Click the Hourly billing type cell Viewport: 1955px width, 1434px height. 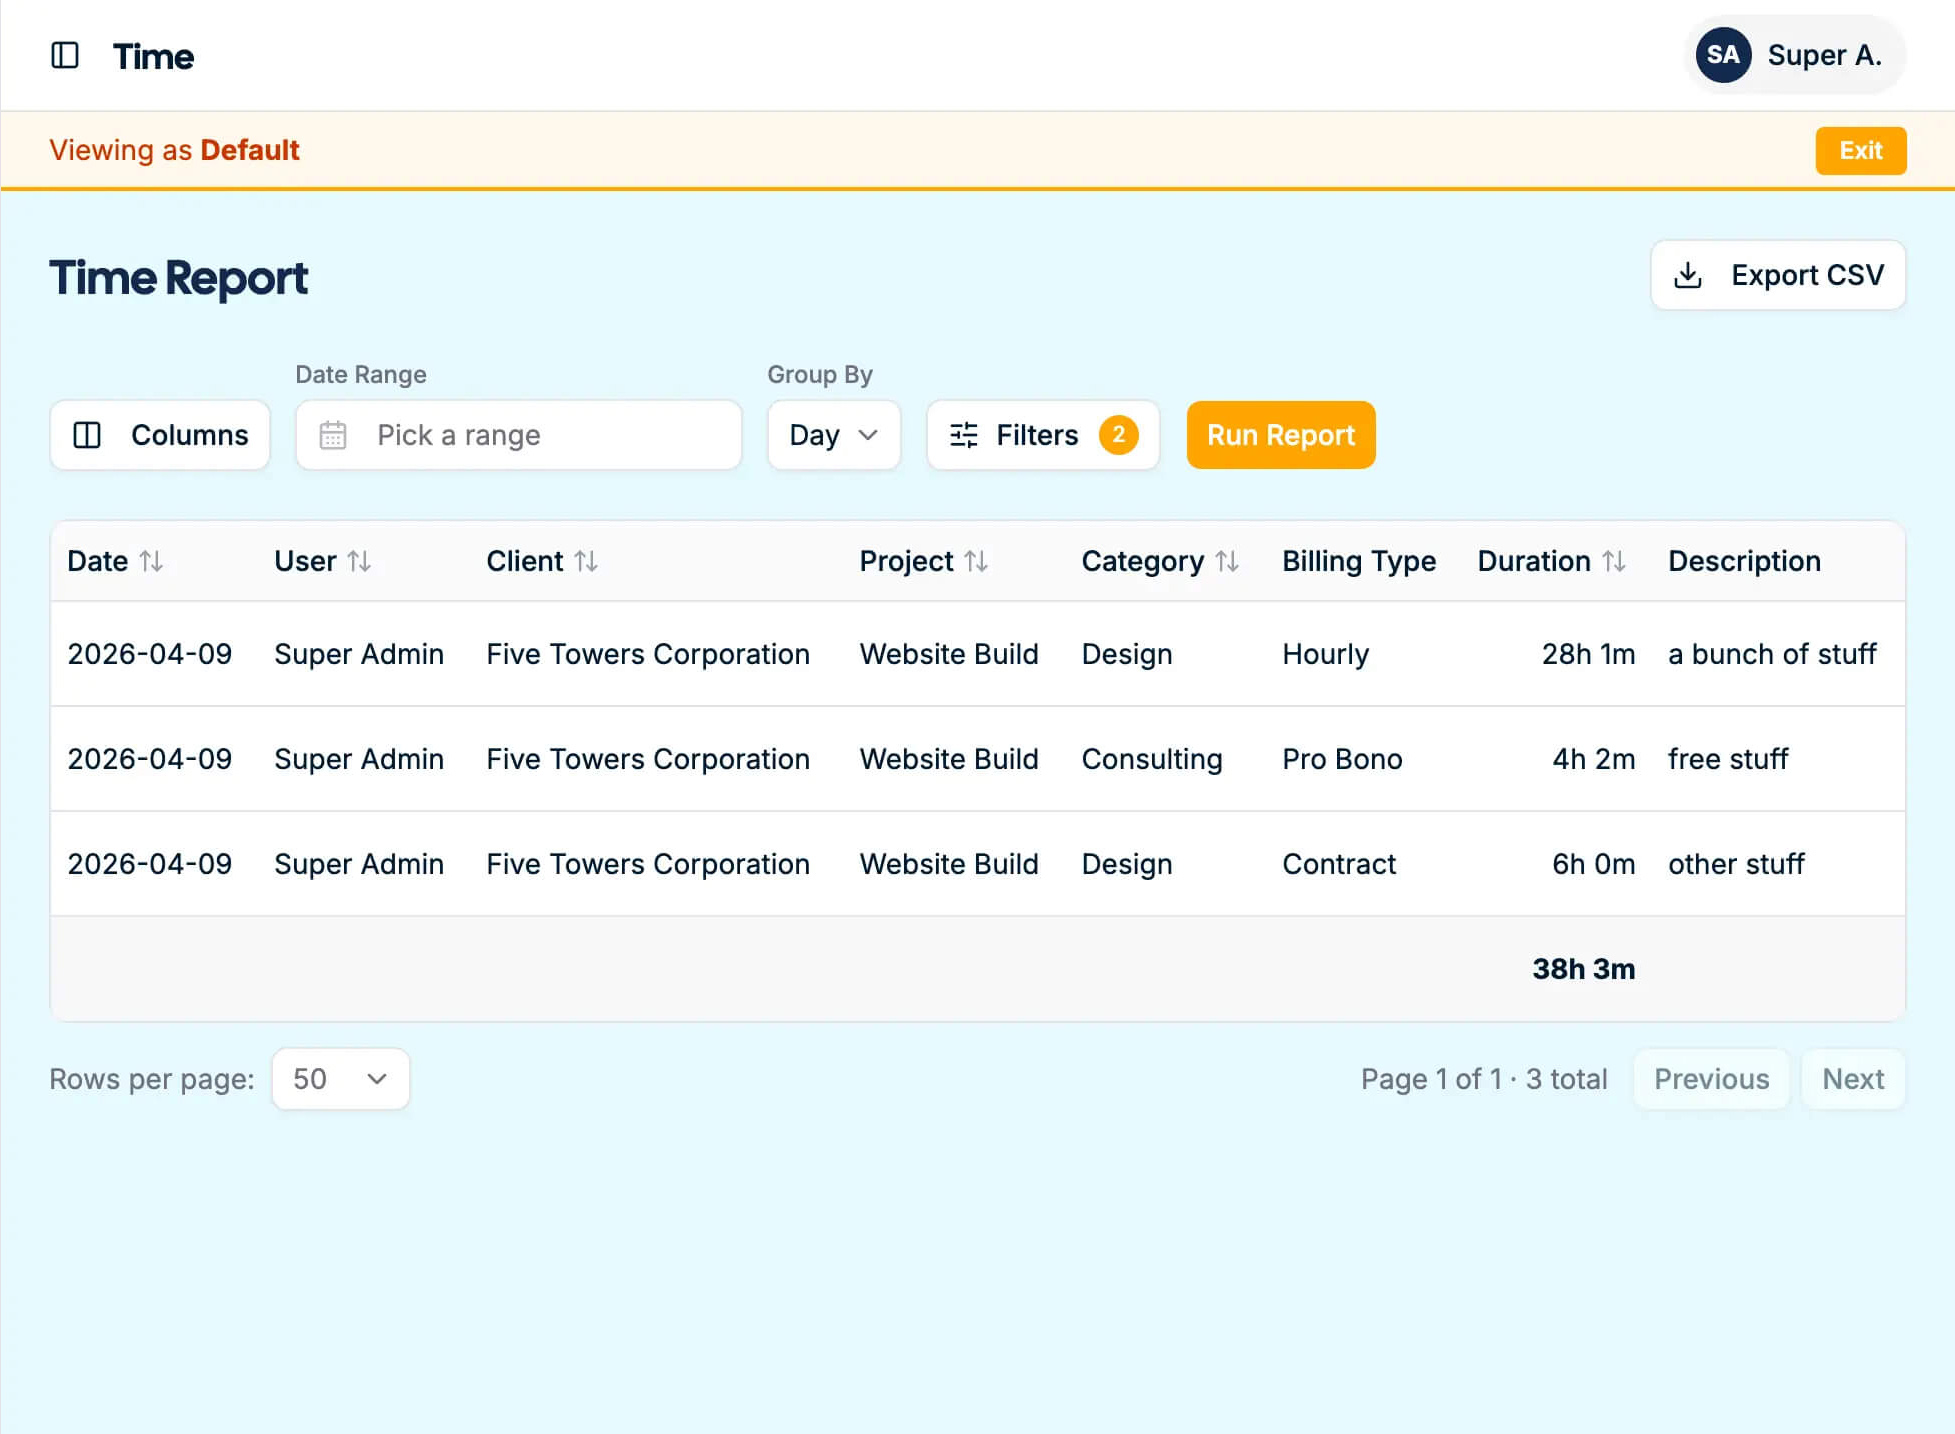1326,654
